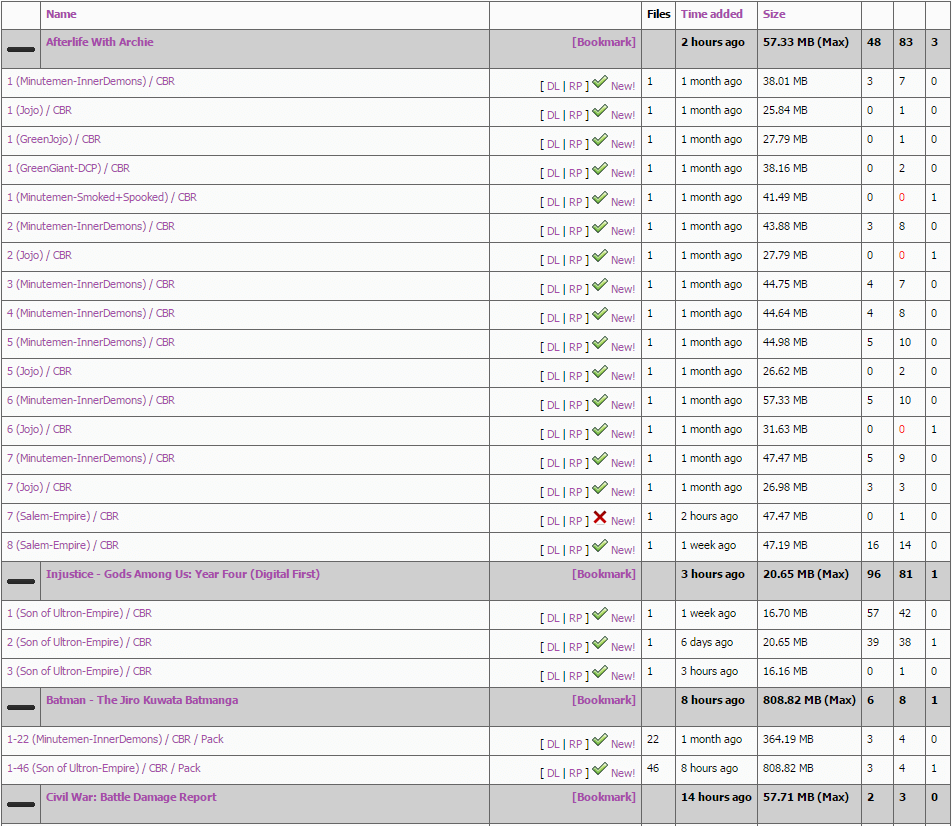Viewport: 952px width, 826px height.
Task: Click green checkmark on 2 (Jojo) row
Action: 600,256
